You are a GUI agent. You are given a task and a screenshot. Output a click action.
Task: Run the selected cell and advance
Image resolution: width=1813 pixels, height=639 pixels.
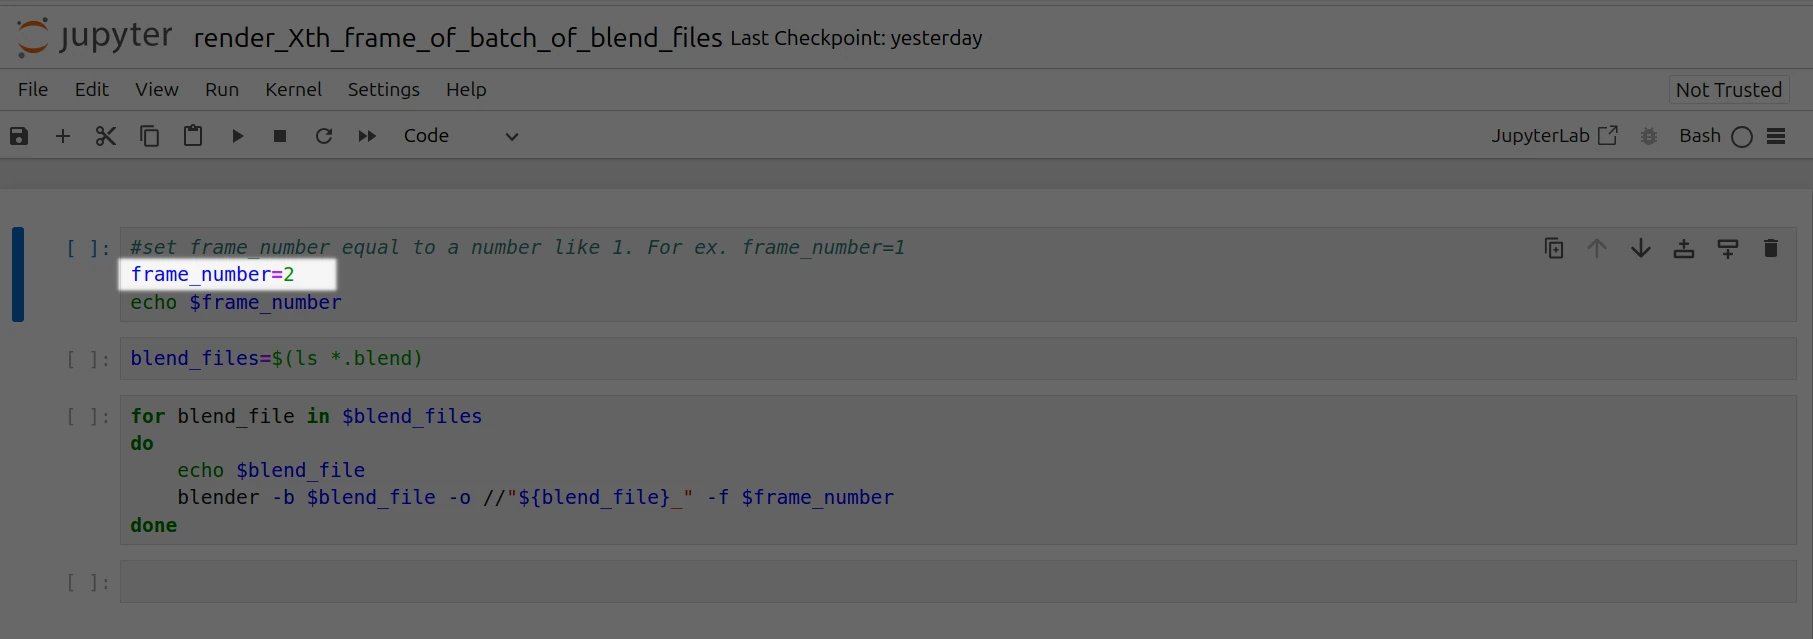(237, 136)
